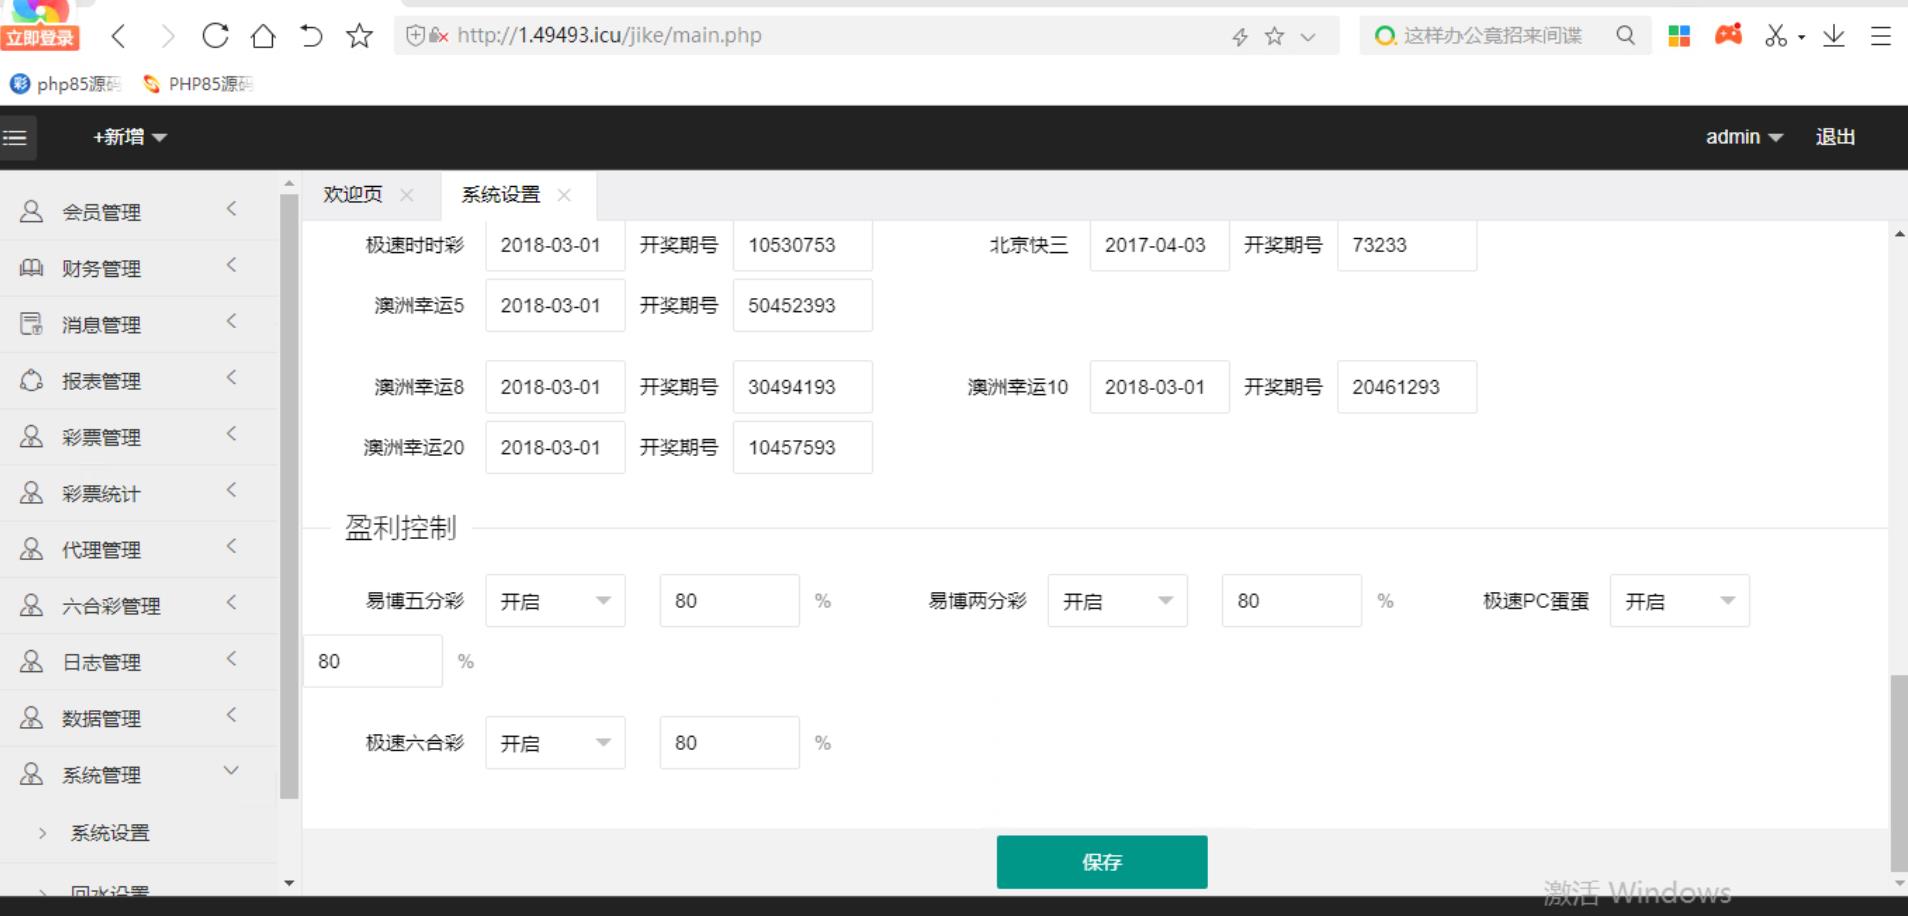Close the 系统设置 tab

tap(564, 195)
